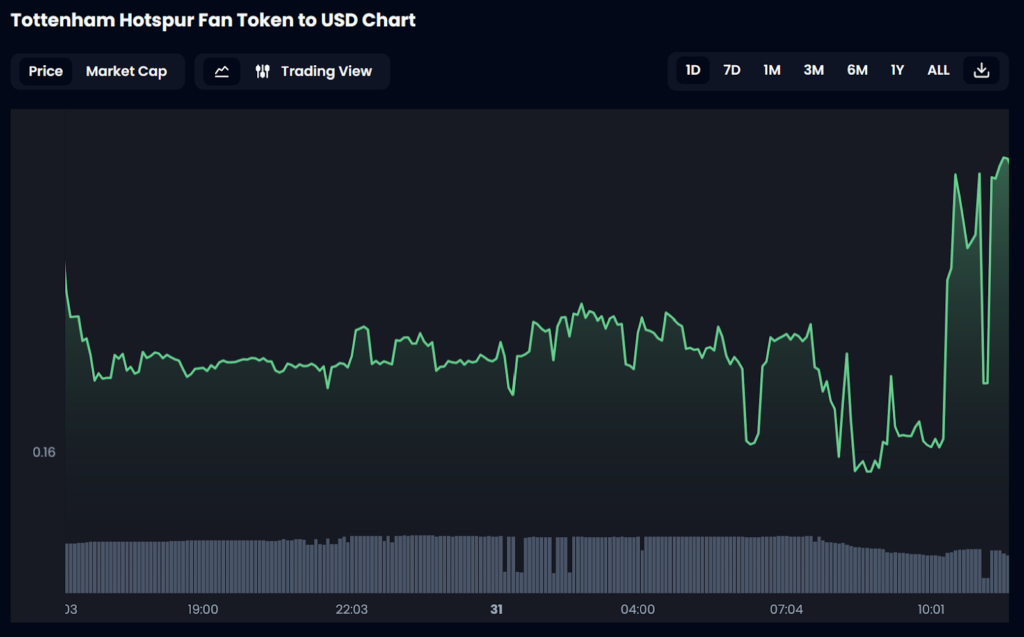Click the 04:00 time axis label
Screen dimensions: 1024x637
[638, 609]
